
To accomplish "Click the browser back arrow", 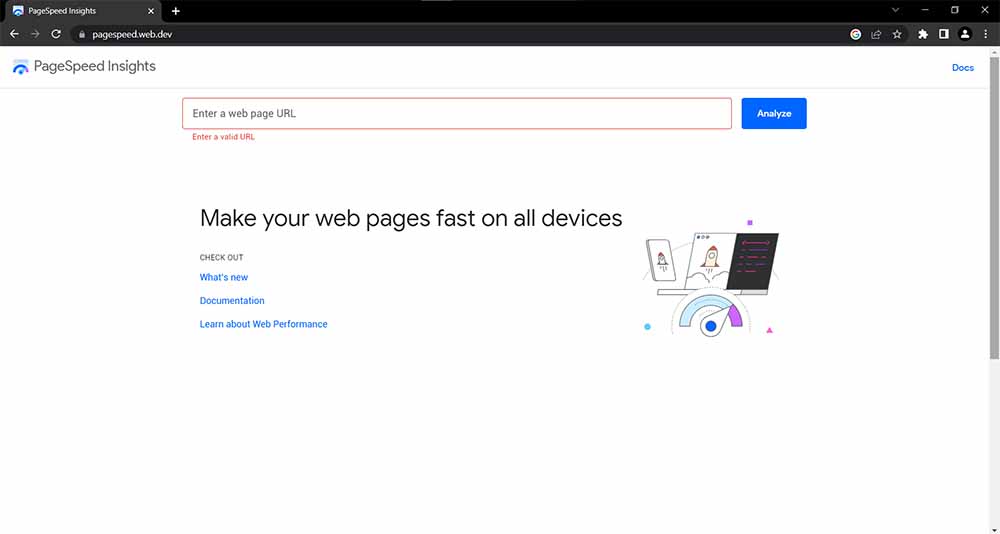I will tap(14, 34).
